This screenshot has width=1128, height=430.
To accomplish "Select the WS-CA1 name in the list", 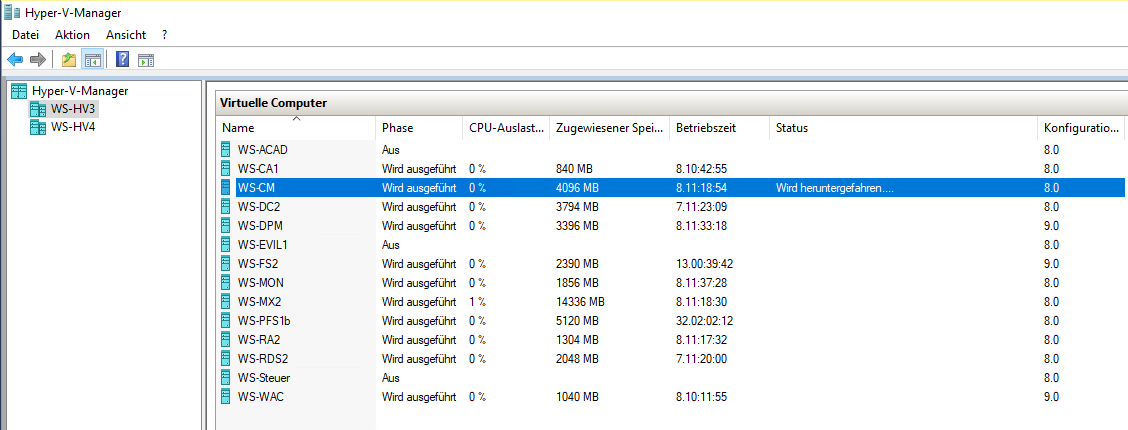I will pyautogui.click(x=258, y=169).
